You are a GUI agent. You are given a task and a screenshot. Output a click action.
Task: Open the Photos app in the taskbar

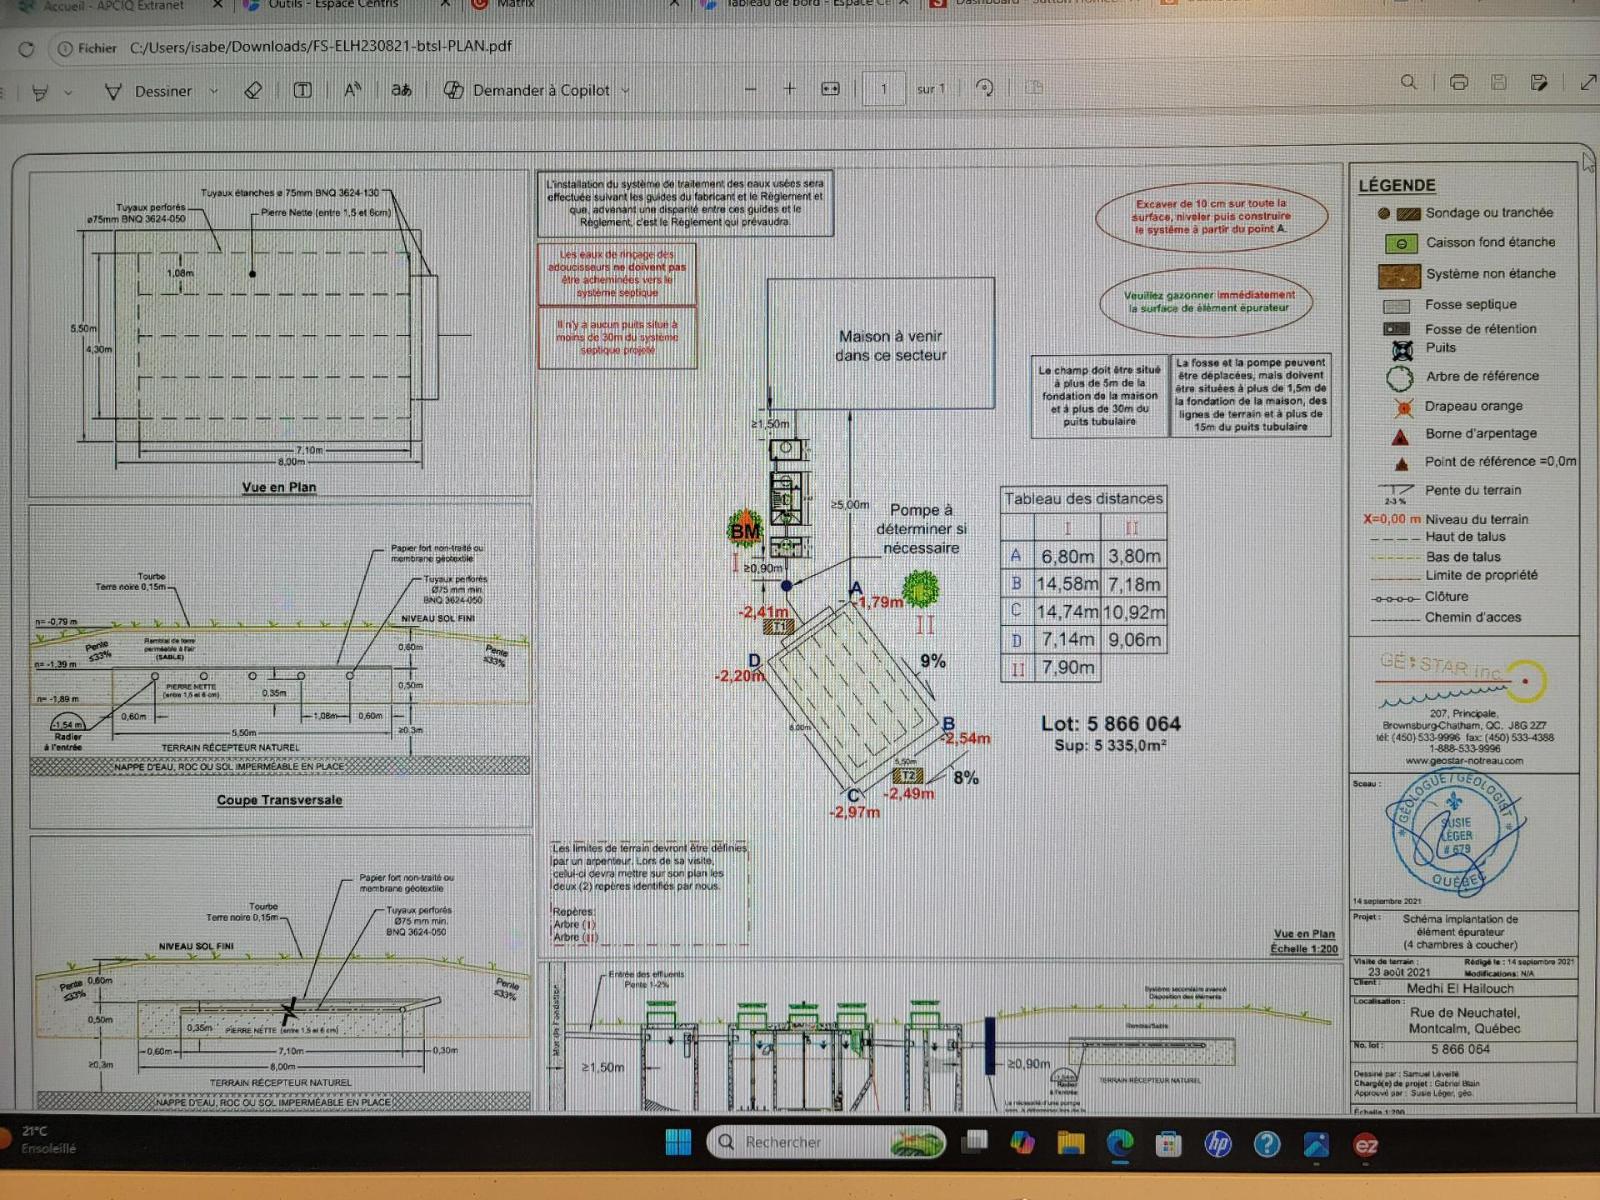tap(1316, 1145)
